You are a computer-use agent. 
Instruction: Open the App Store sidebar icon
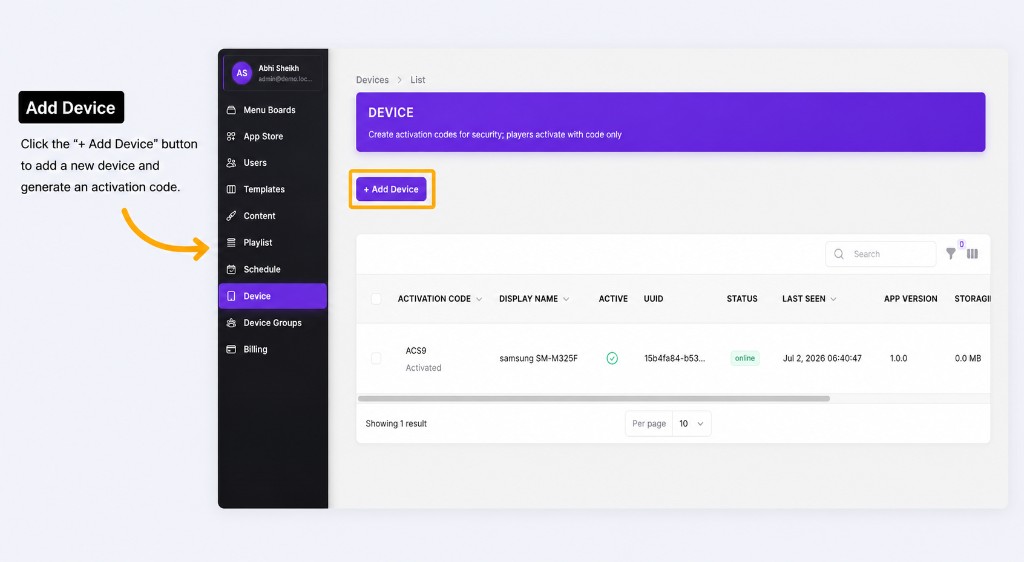click(231, 136)
